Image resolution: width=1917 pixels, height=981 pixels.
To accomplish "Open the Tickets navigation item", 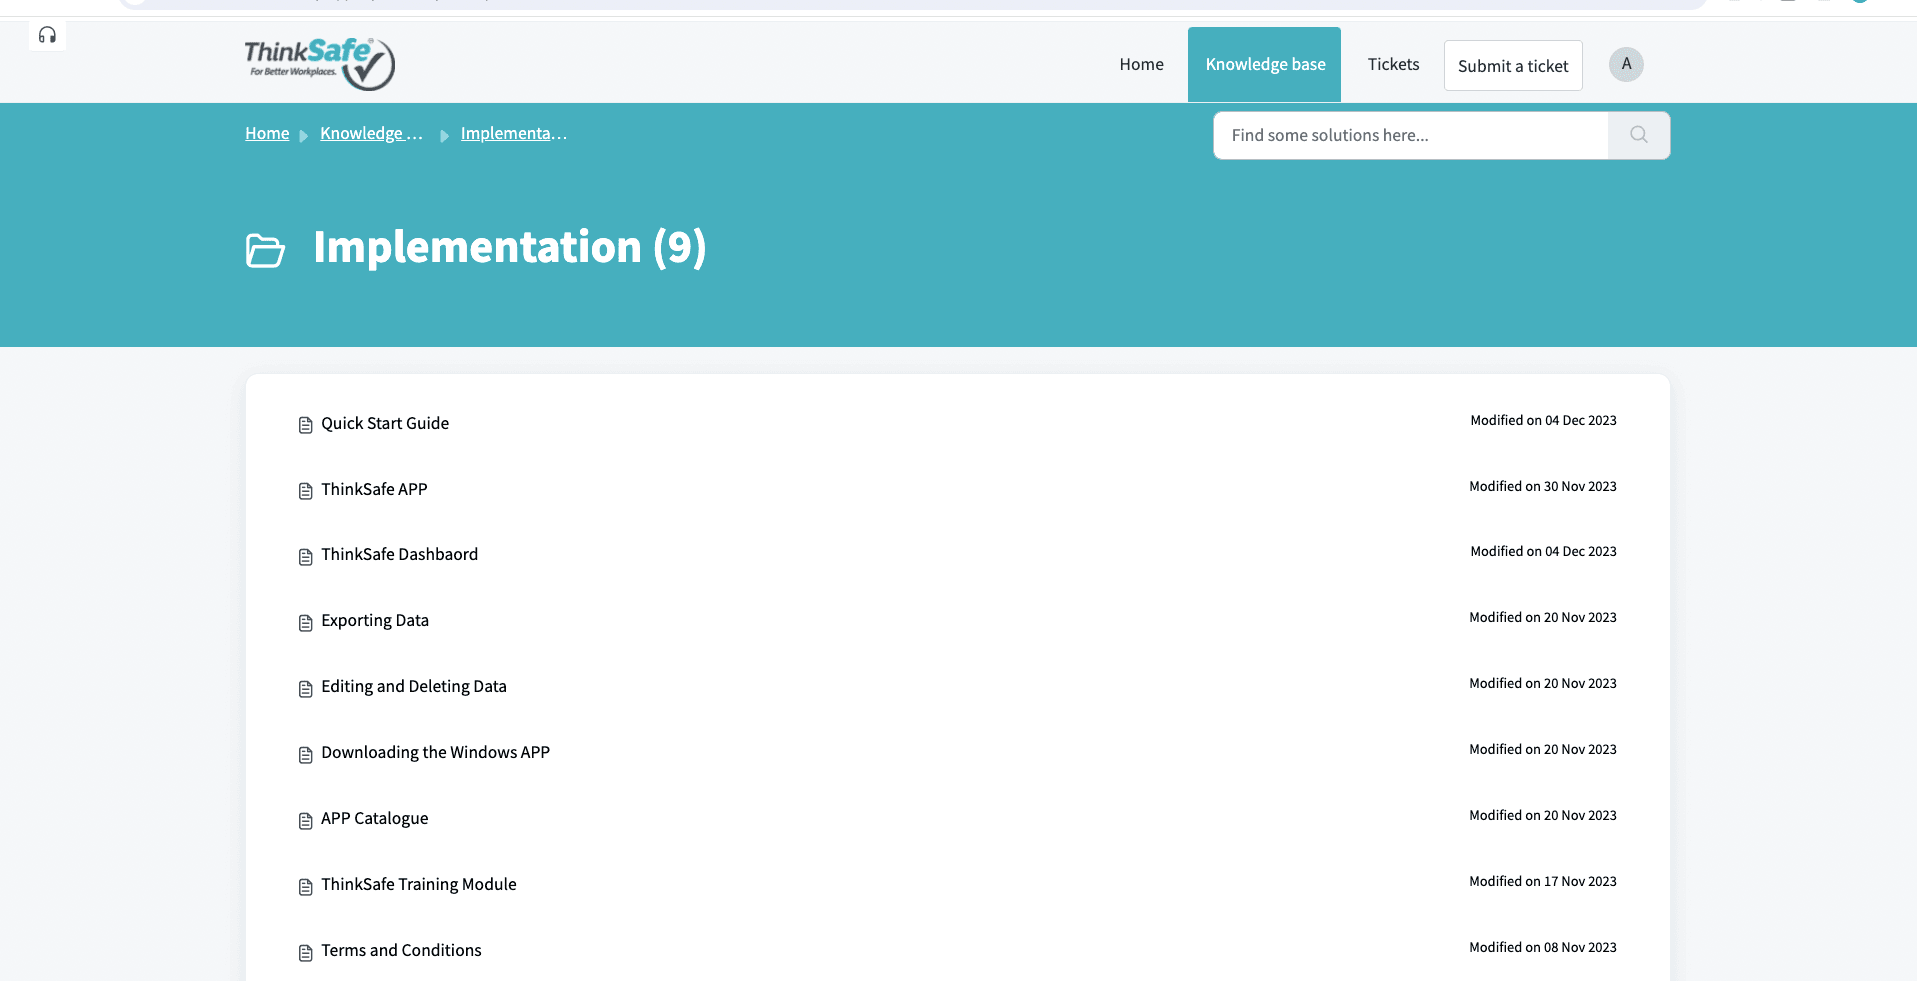I will (x=1393, y=64).
